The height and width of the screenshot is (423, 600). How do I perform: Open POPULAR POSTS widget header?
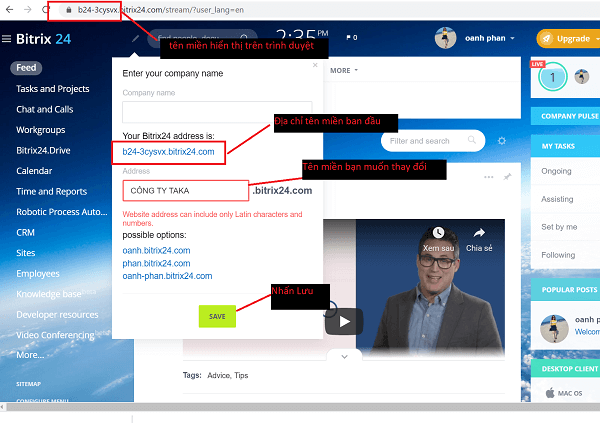(x=566, y=290)
